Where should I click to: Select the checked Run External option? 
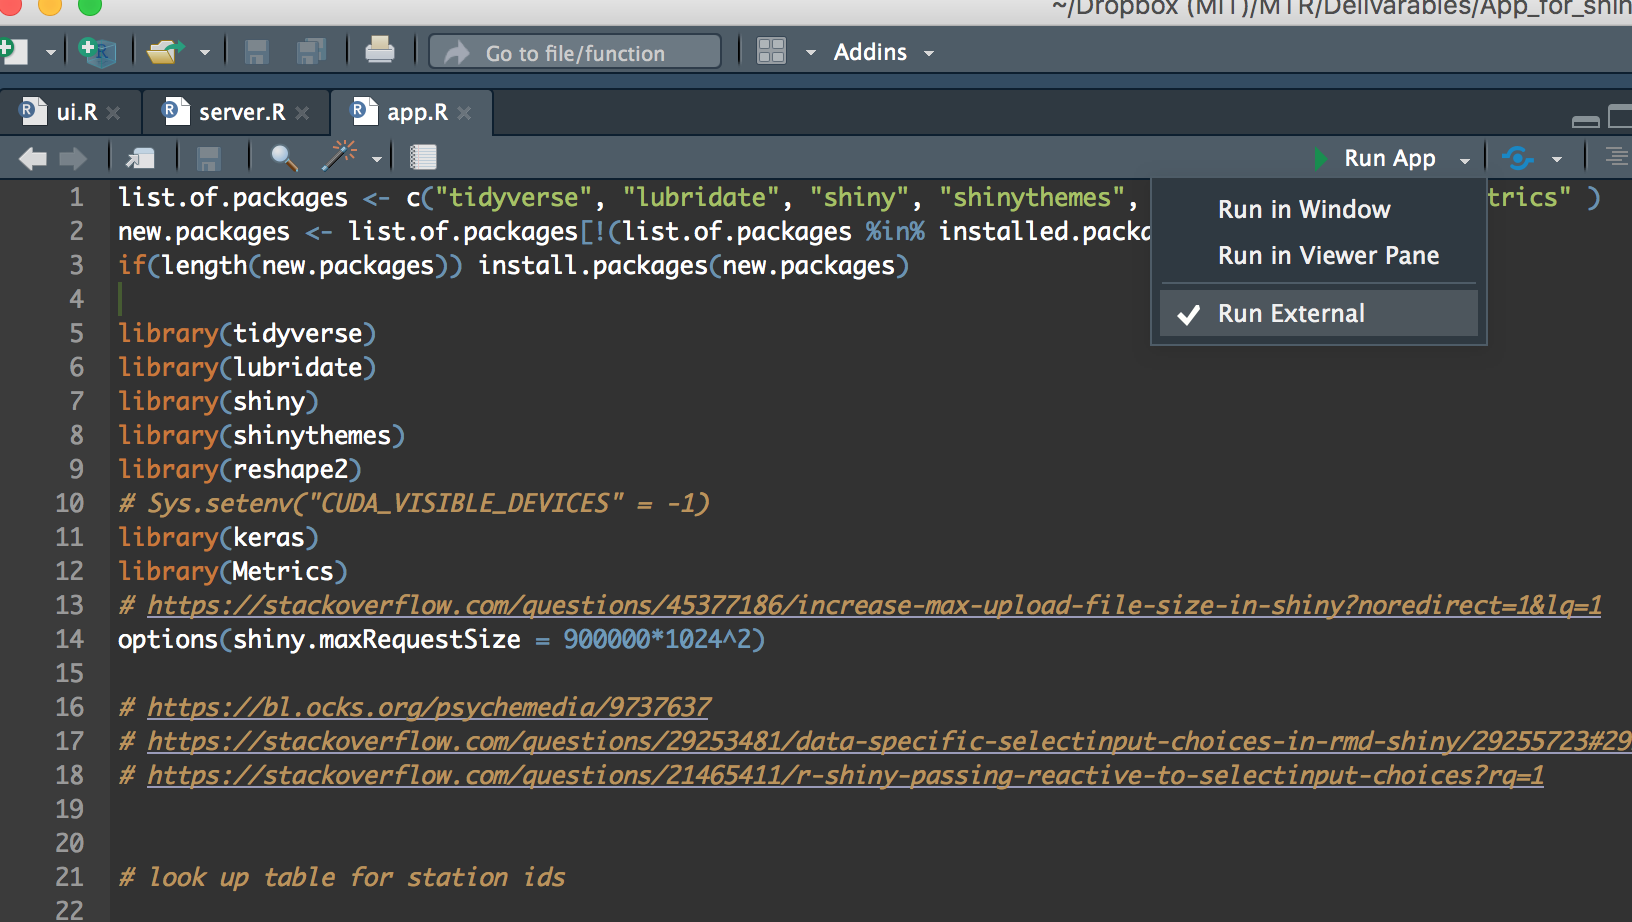pos(1319,313)
